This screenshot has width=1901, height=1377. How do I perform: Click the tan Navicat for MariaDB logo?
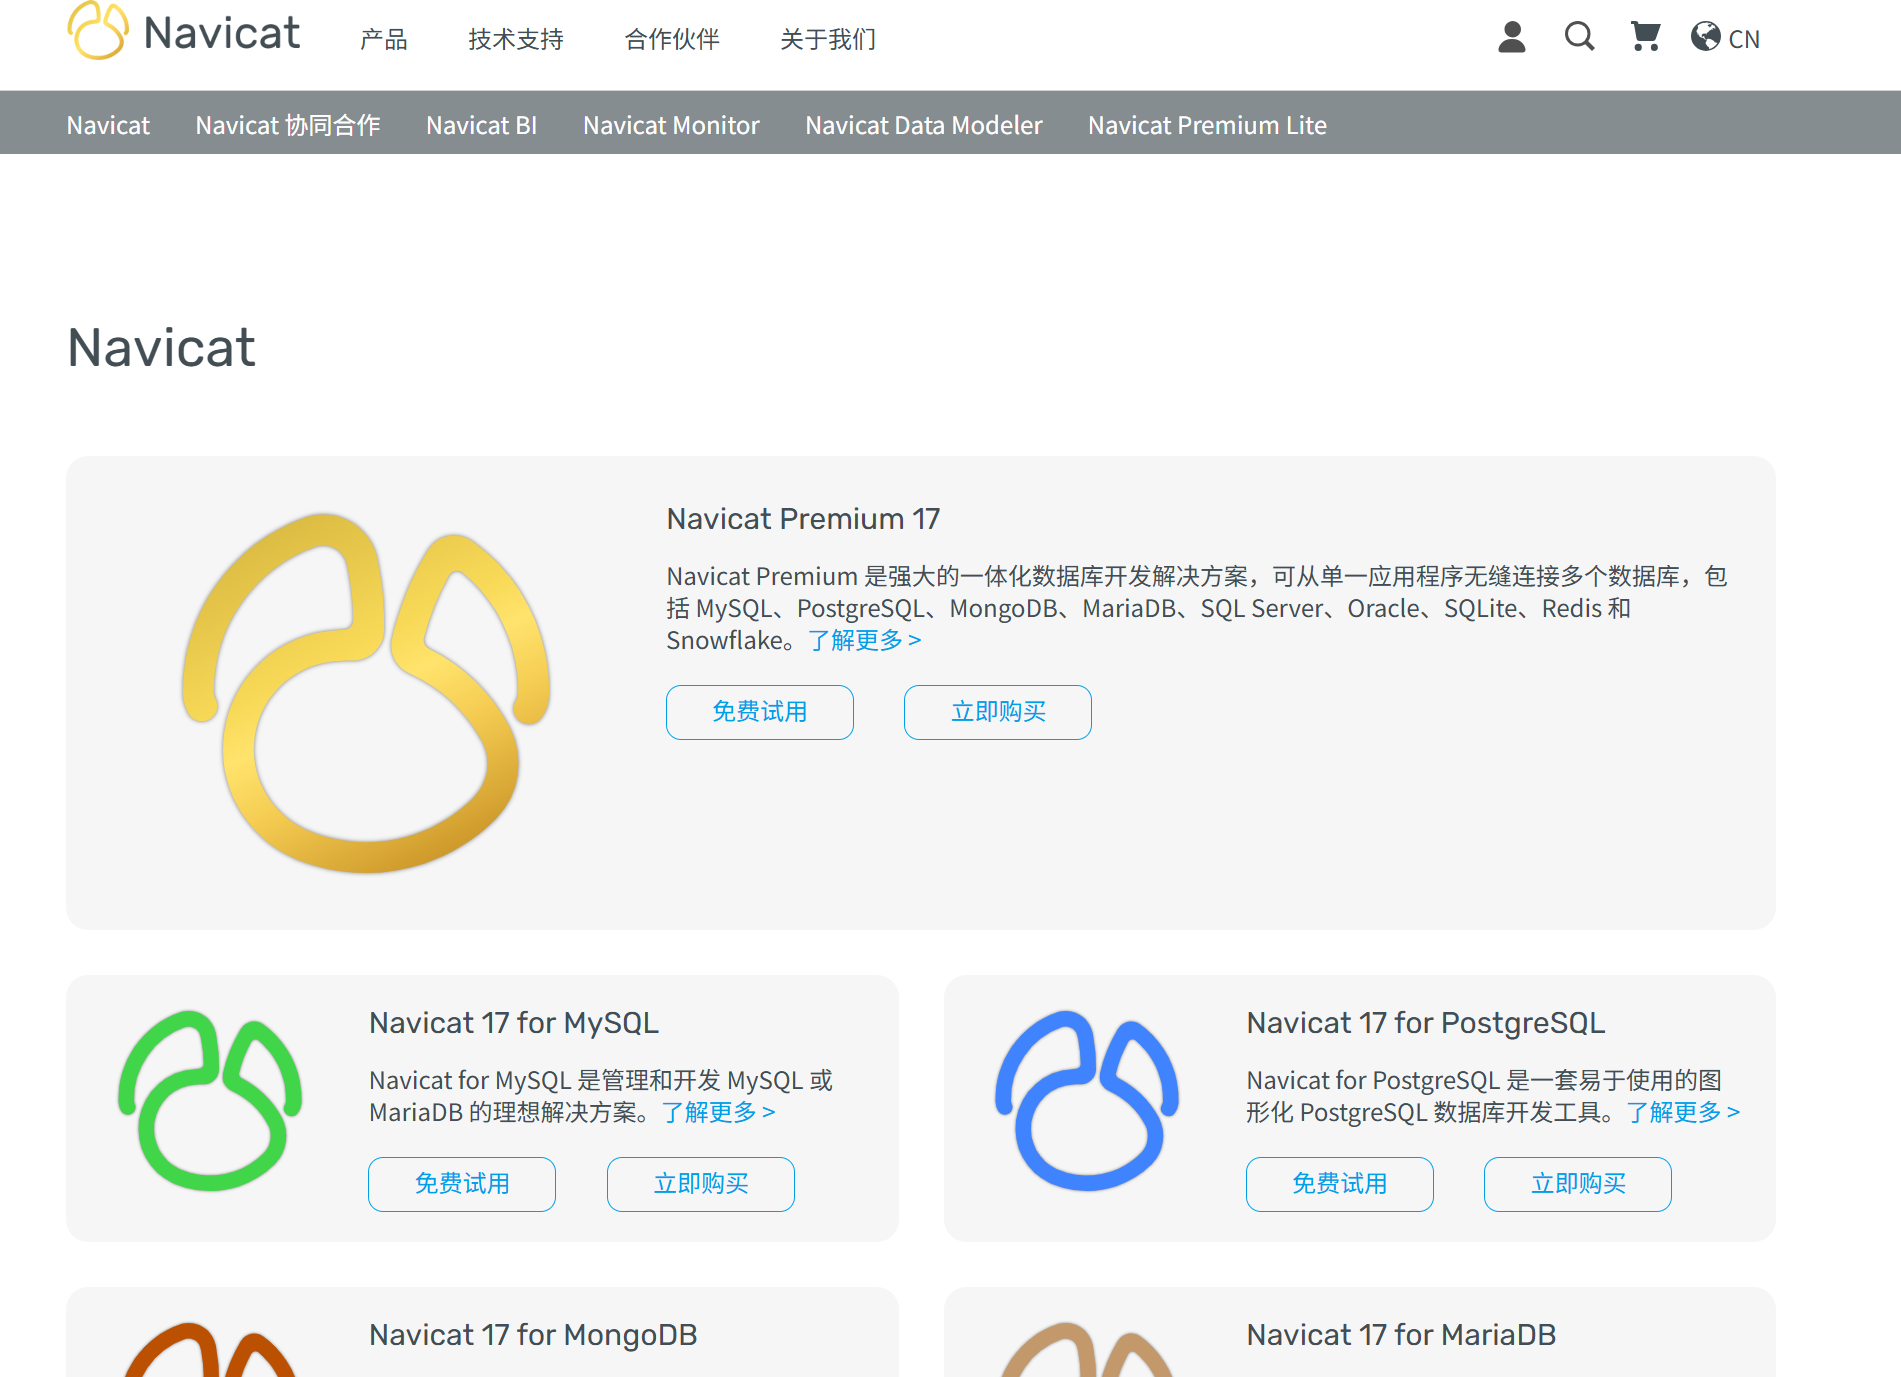pos(1087,1349)
